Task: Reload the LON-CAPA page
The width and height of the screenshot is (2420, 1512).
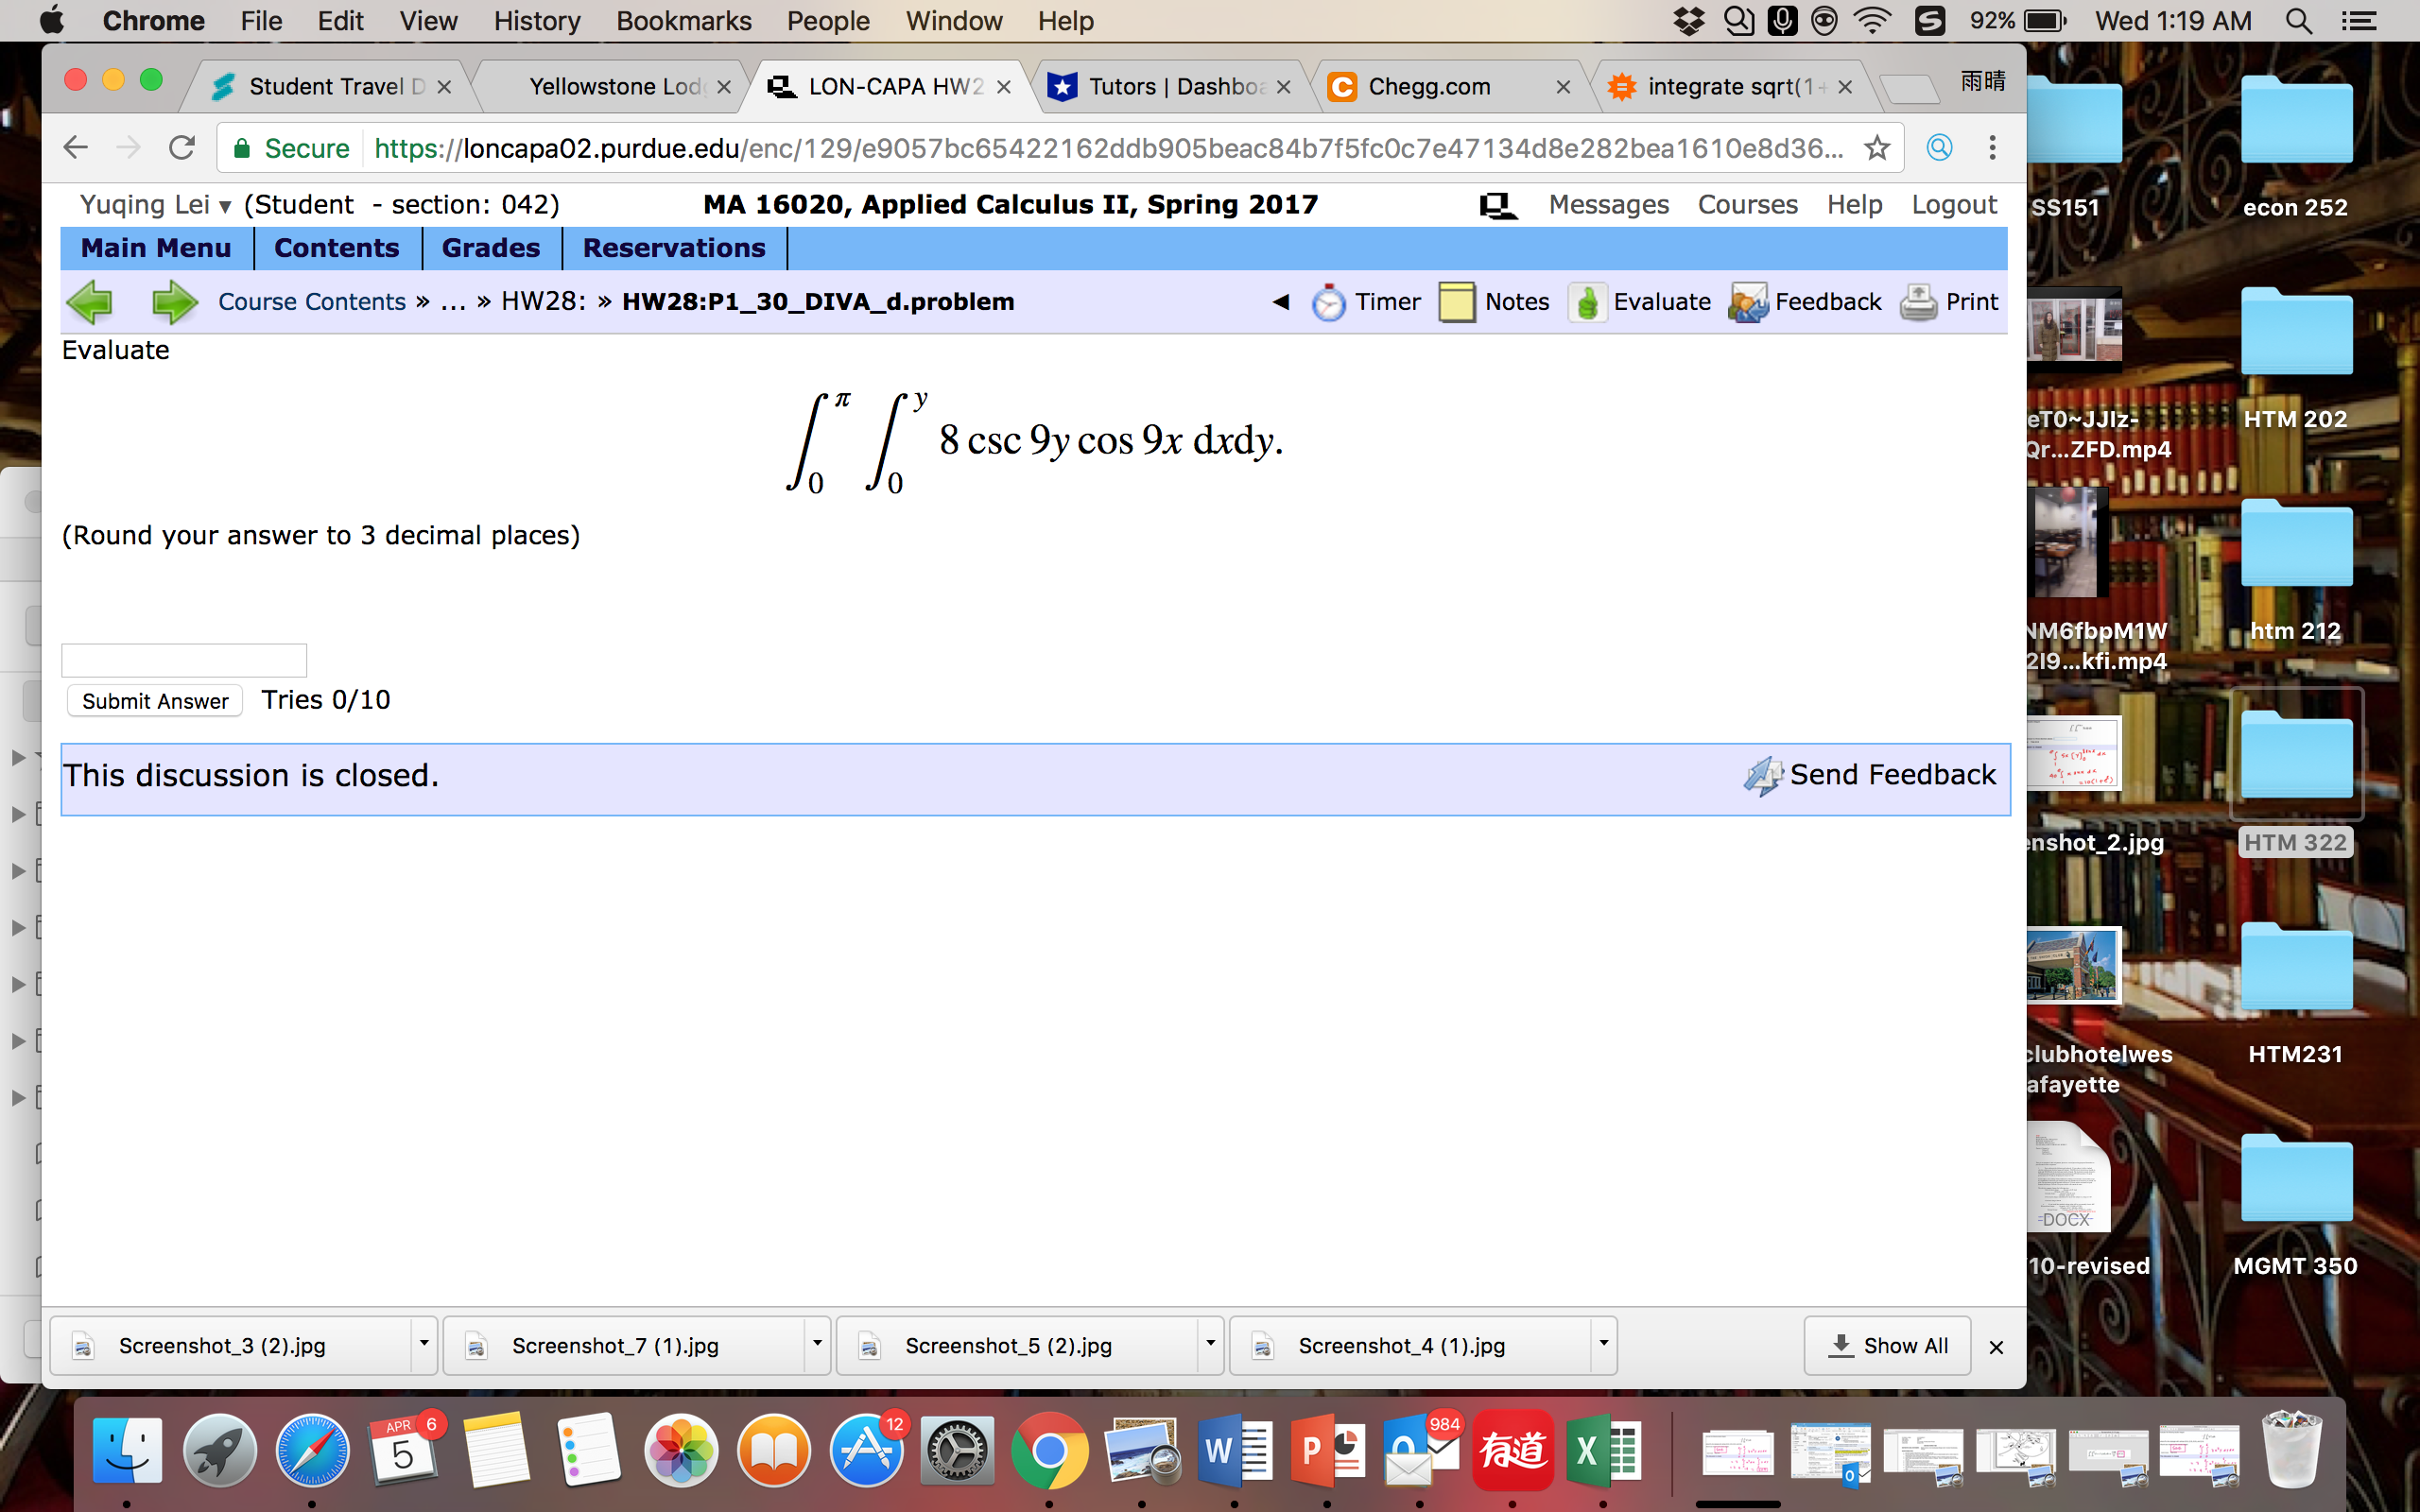Action: 181,148
